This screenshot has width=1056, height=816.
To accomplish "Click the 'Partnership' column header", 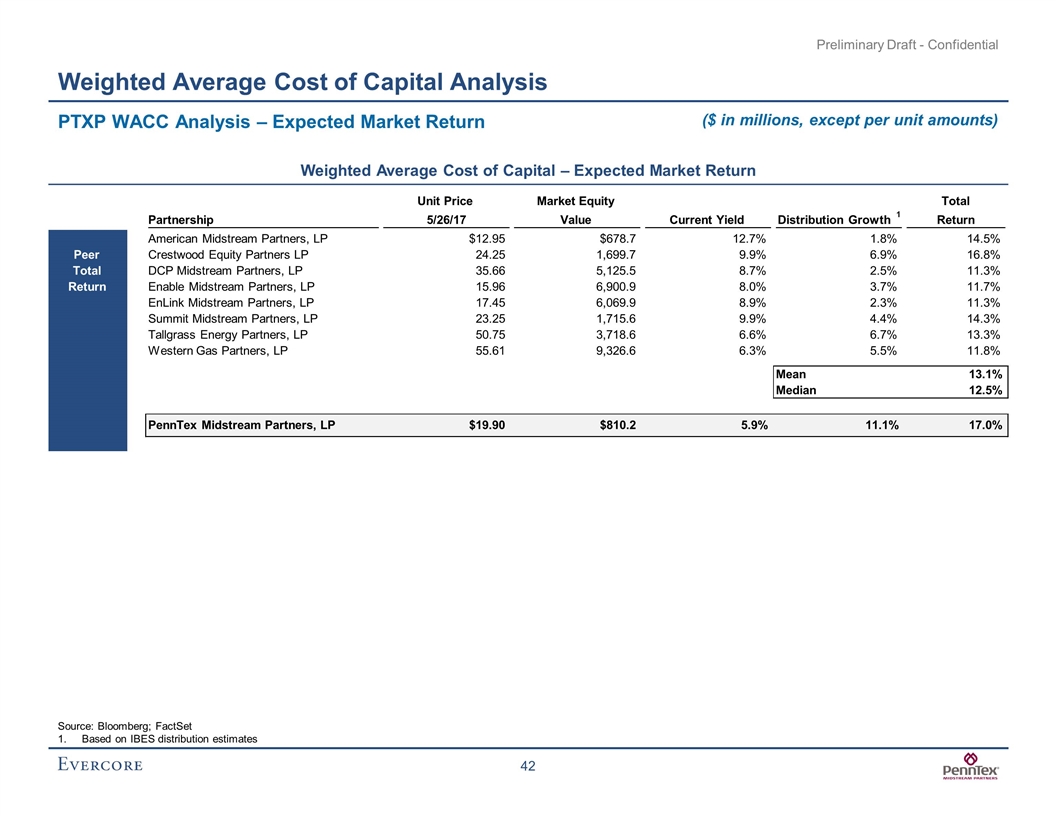I will click(x=180, y=219).
